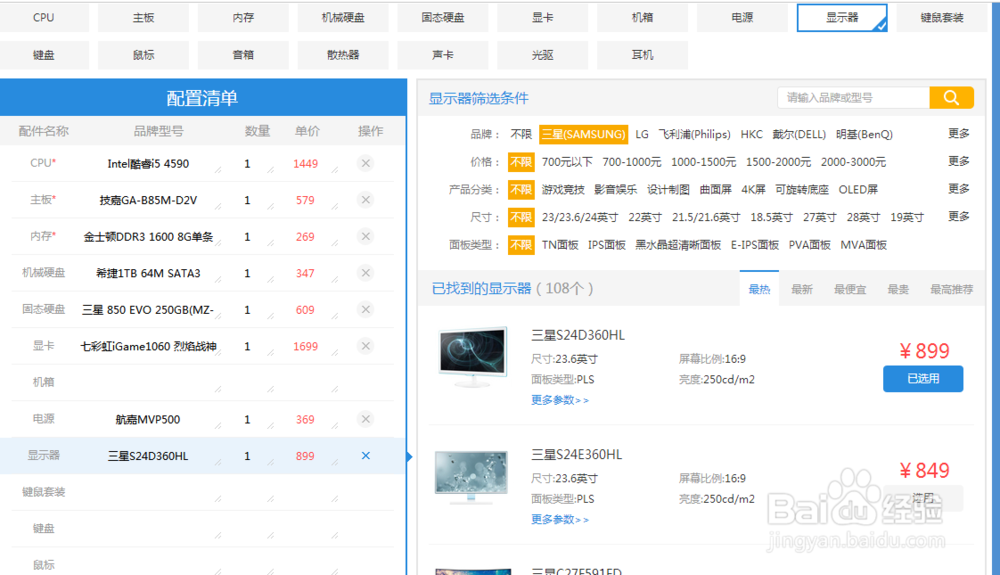Go to the 机箱 category tab
The width and height of the screenshot is (1000, 575).
point(642,18)
